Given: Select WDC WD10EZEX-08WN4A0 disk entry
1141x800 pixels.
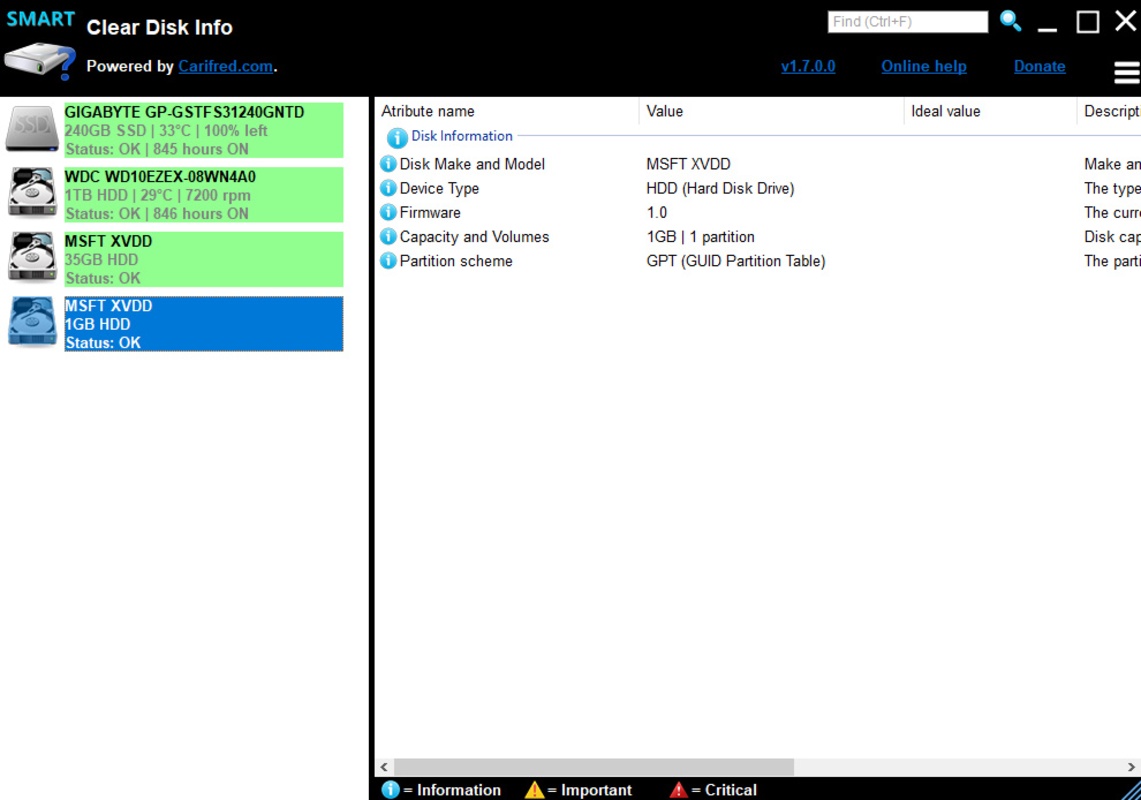Looking at the screenshot, I should (x=203, y=194).
